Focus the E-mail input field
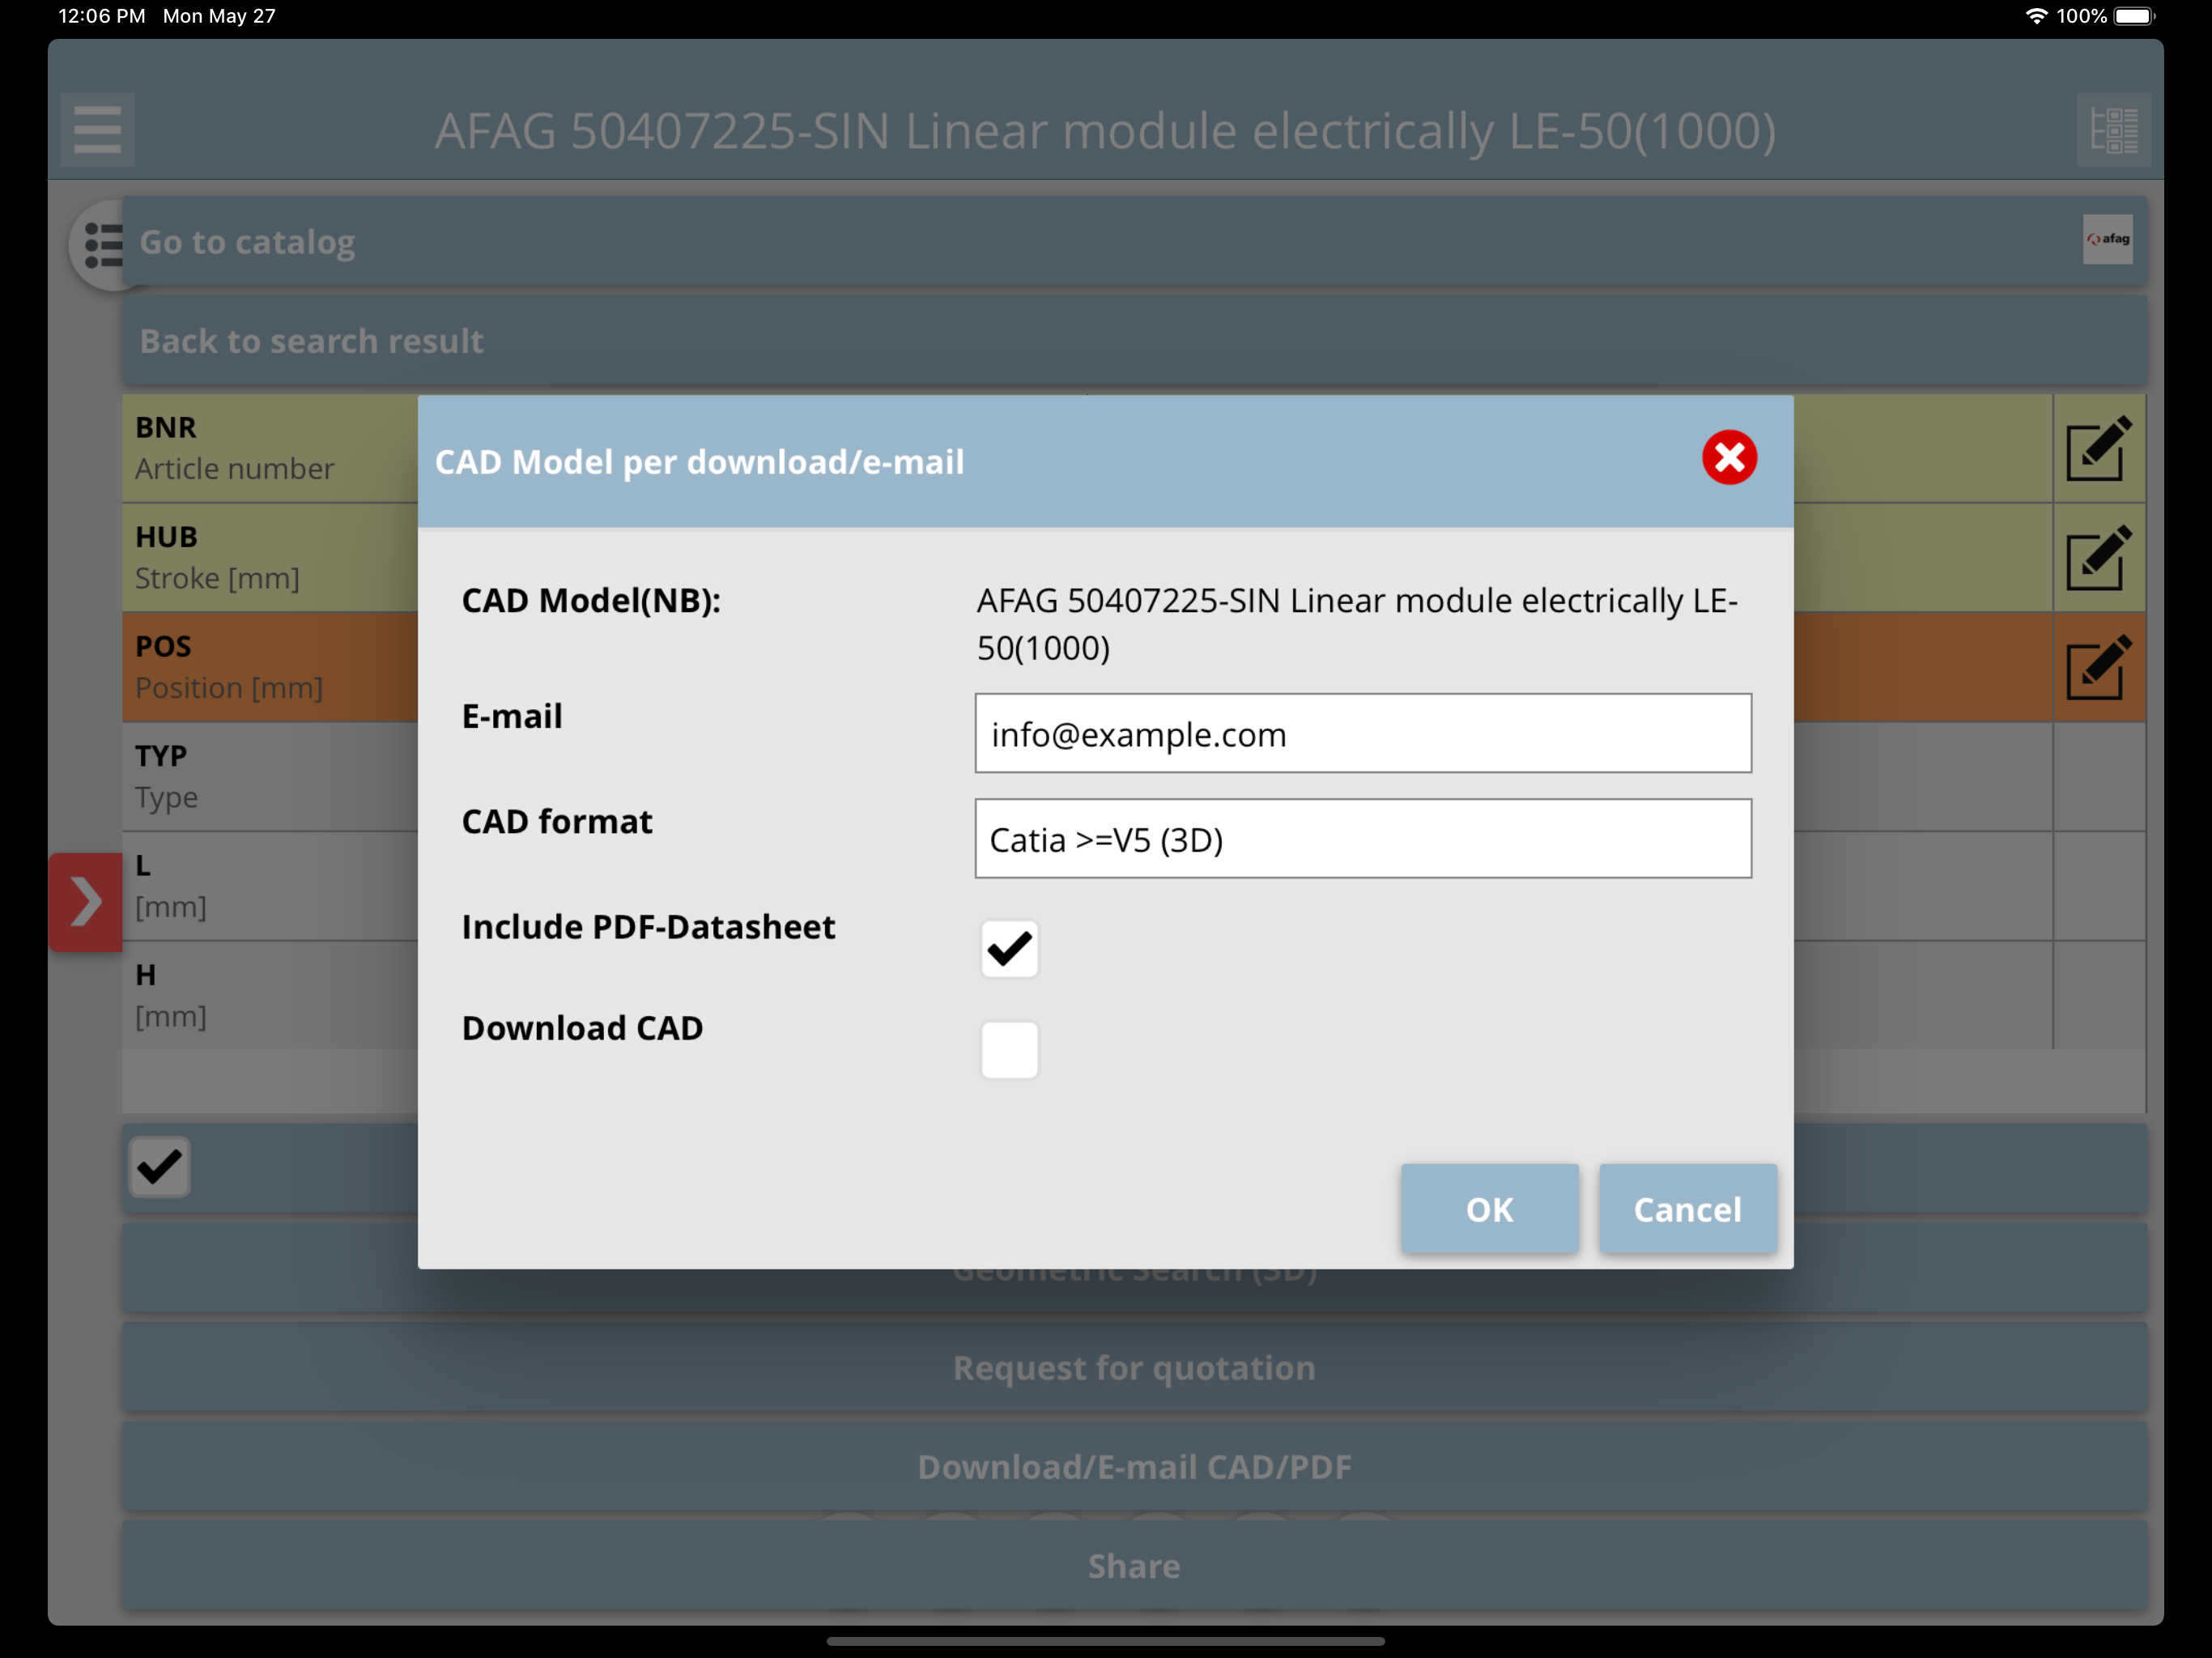This screenshot has height=1658, width=2212. [x=1363, y=734]
